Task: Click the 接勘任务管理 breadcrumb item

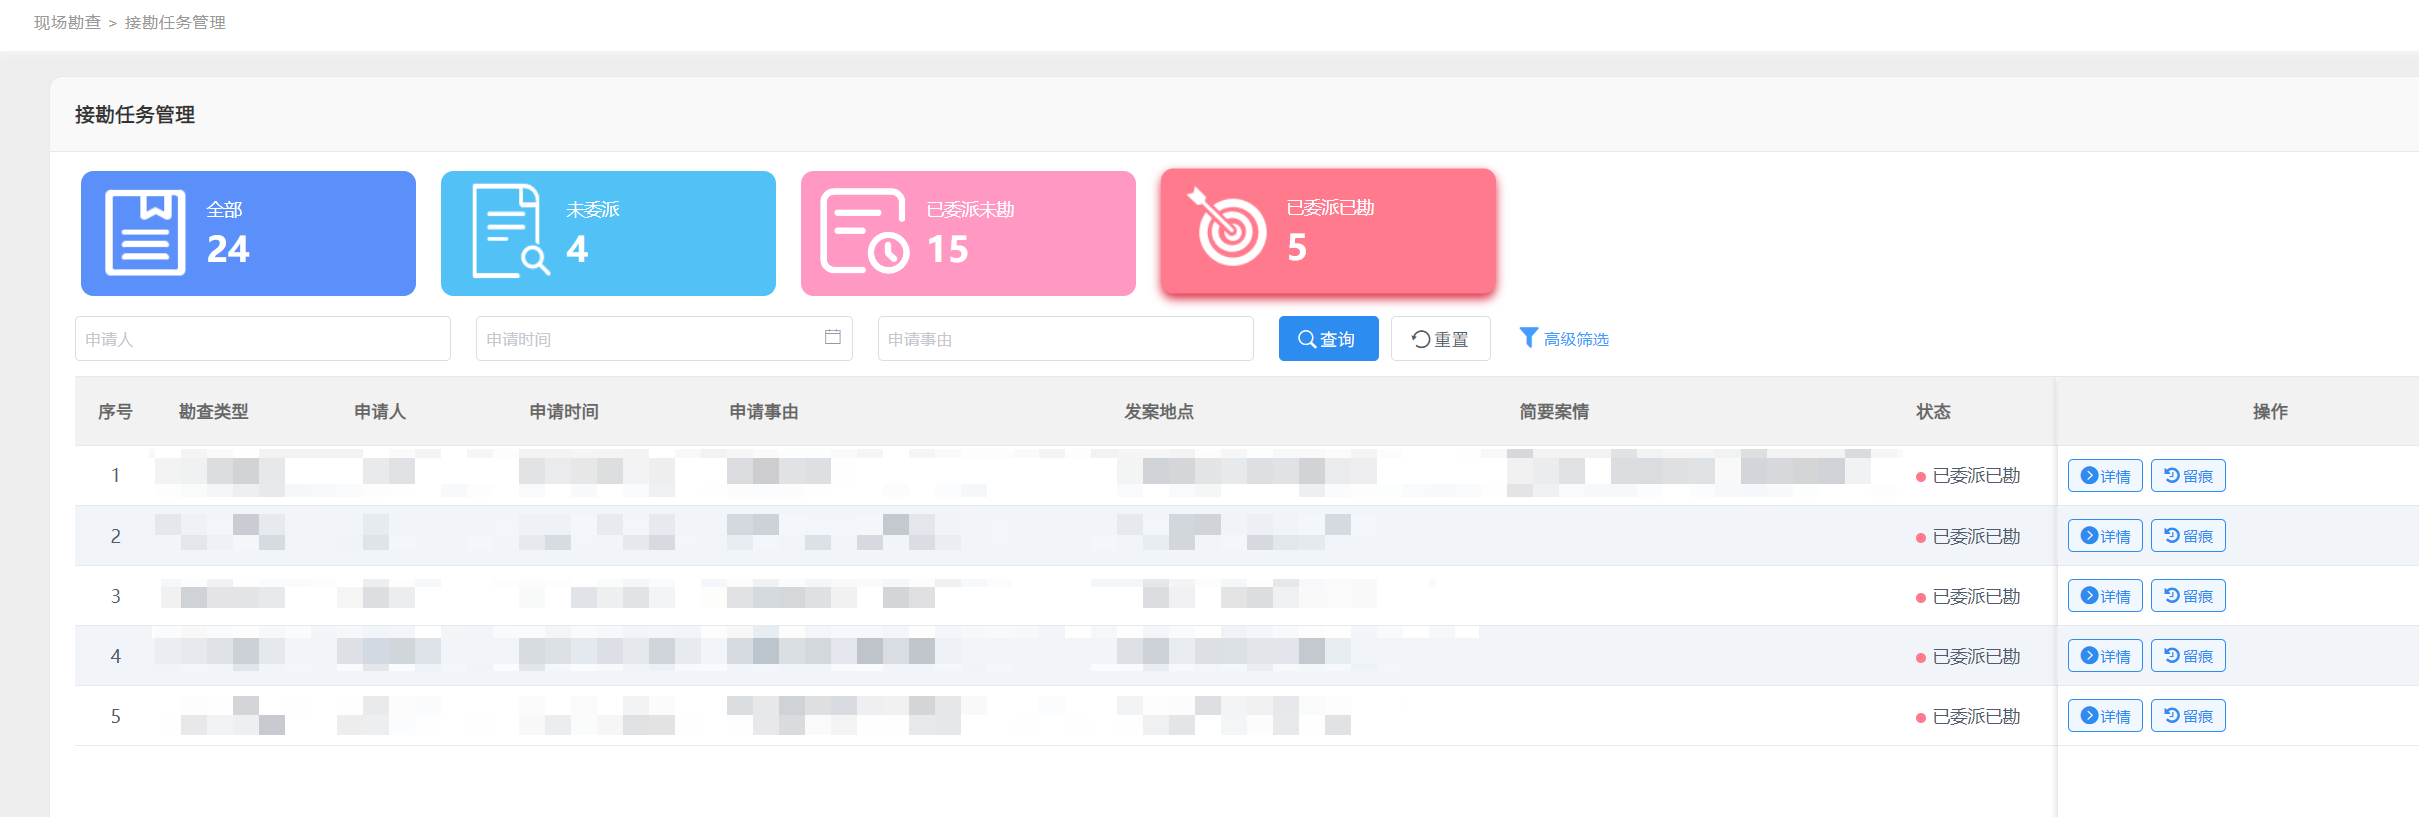Action: 175,22
